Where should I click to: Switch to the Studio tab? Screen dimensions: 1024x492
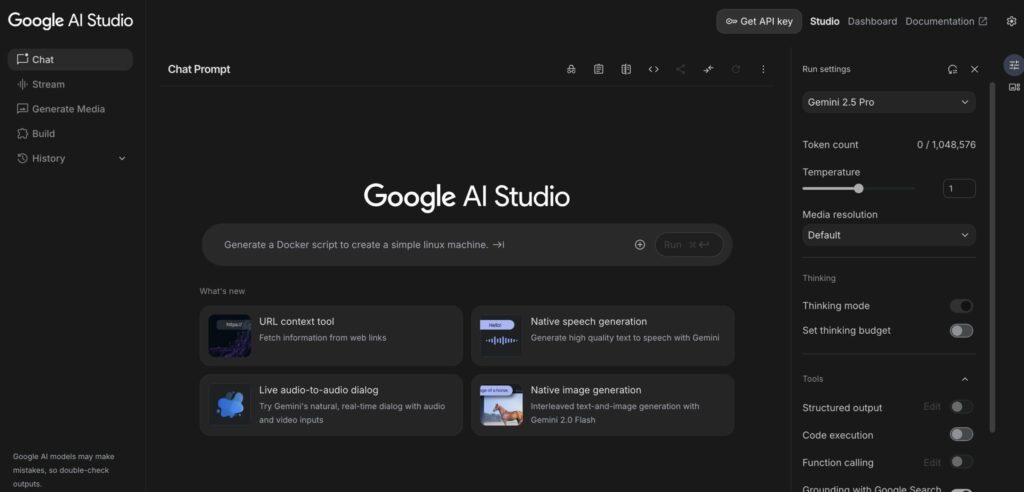(825, 22)
